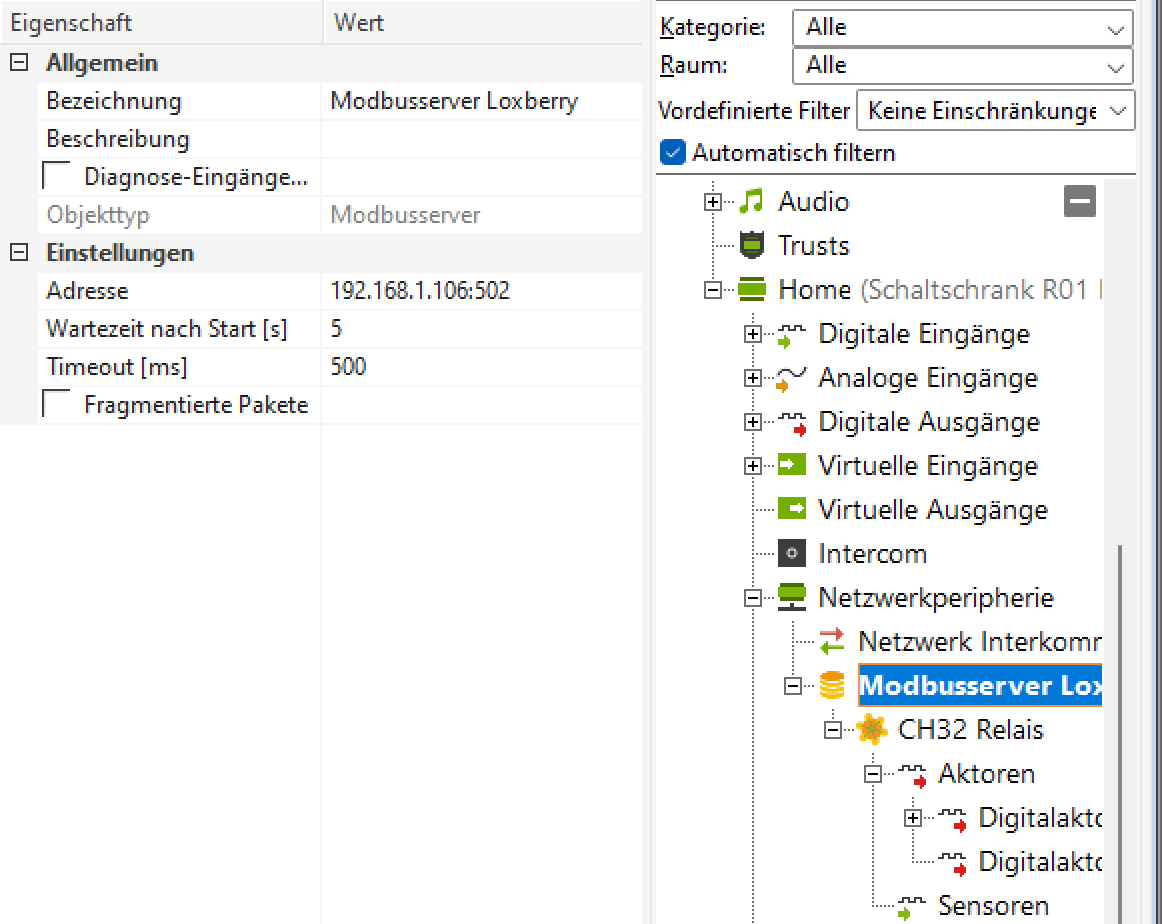Collapse the Allgemein property section
This screenshot has width=1163, height=924.
(x=18, y=63)
